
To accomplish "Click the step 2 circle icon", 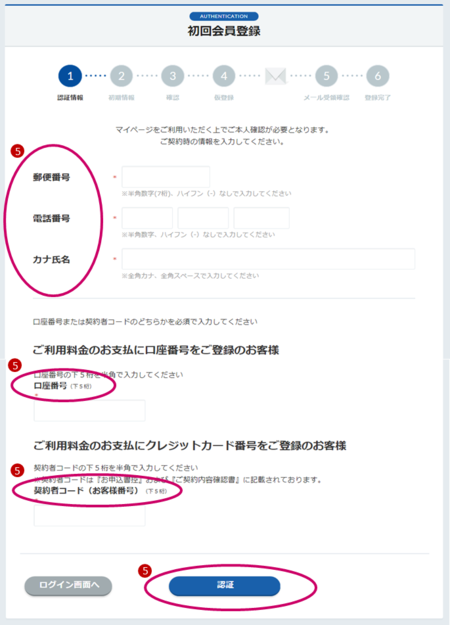I will click(x=122, y=76).
